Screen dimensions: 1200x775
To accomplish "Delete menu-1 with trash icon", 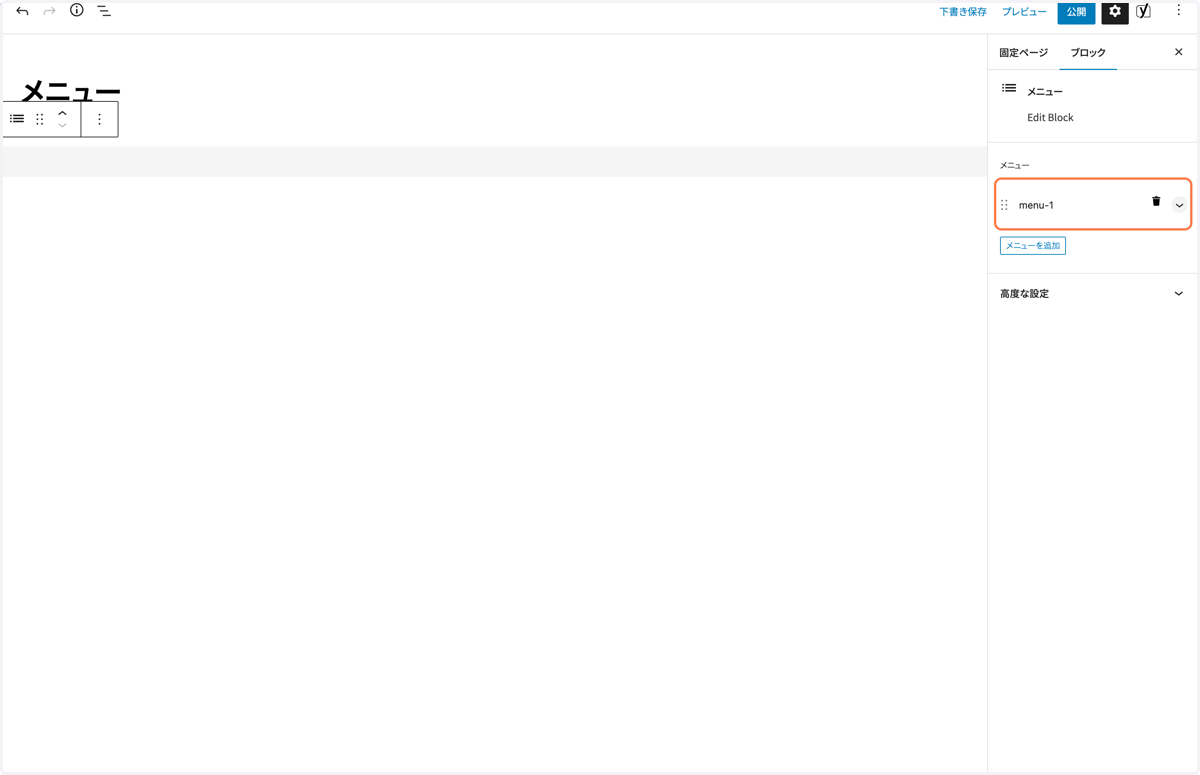I will (1156, 201).
